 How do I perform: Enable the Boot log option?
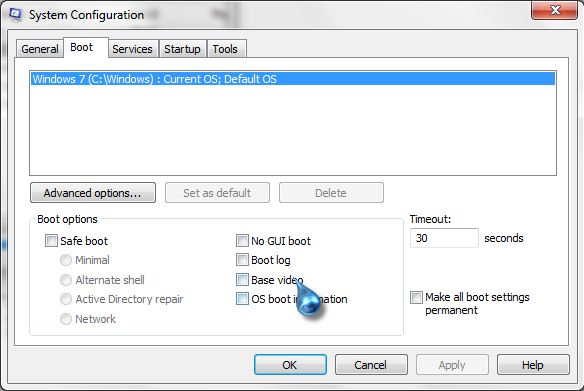pyautogui.click(x=242, y=260)
